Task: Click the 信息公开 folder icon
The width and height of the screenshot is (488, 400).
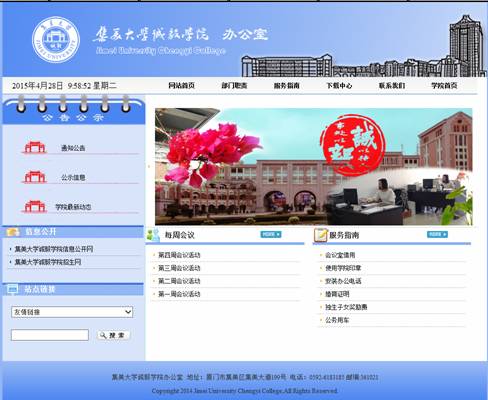Action: pyautogui.click(x=13, y=232)
